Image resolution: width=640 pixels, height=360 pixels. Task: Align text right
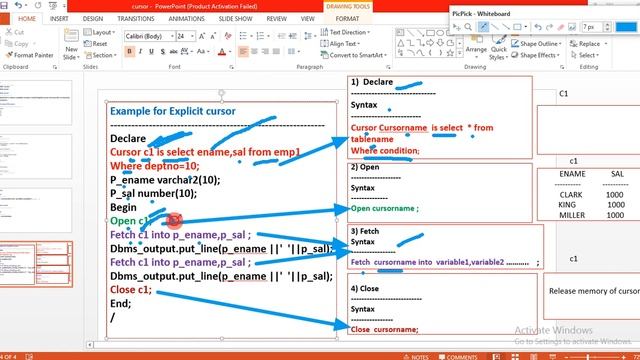[x=265, y=51]
